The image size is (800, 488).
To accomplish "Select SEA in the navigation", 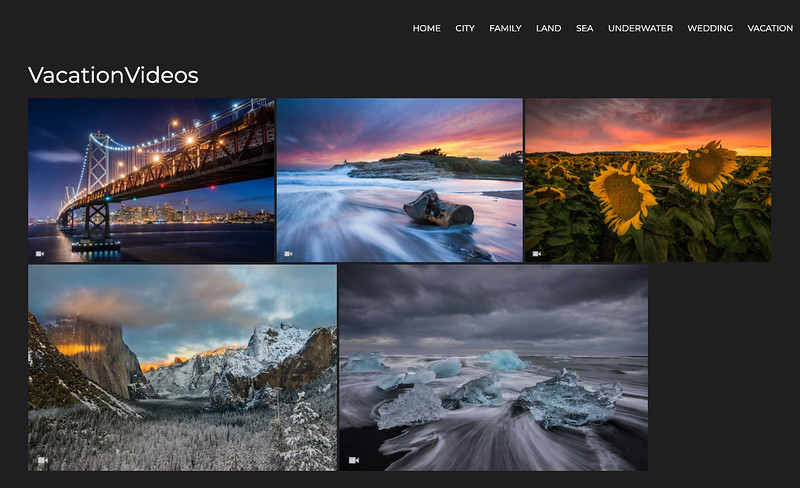I will tap(585, 28).
